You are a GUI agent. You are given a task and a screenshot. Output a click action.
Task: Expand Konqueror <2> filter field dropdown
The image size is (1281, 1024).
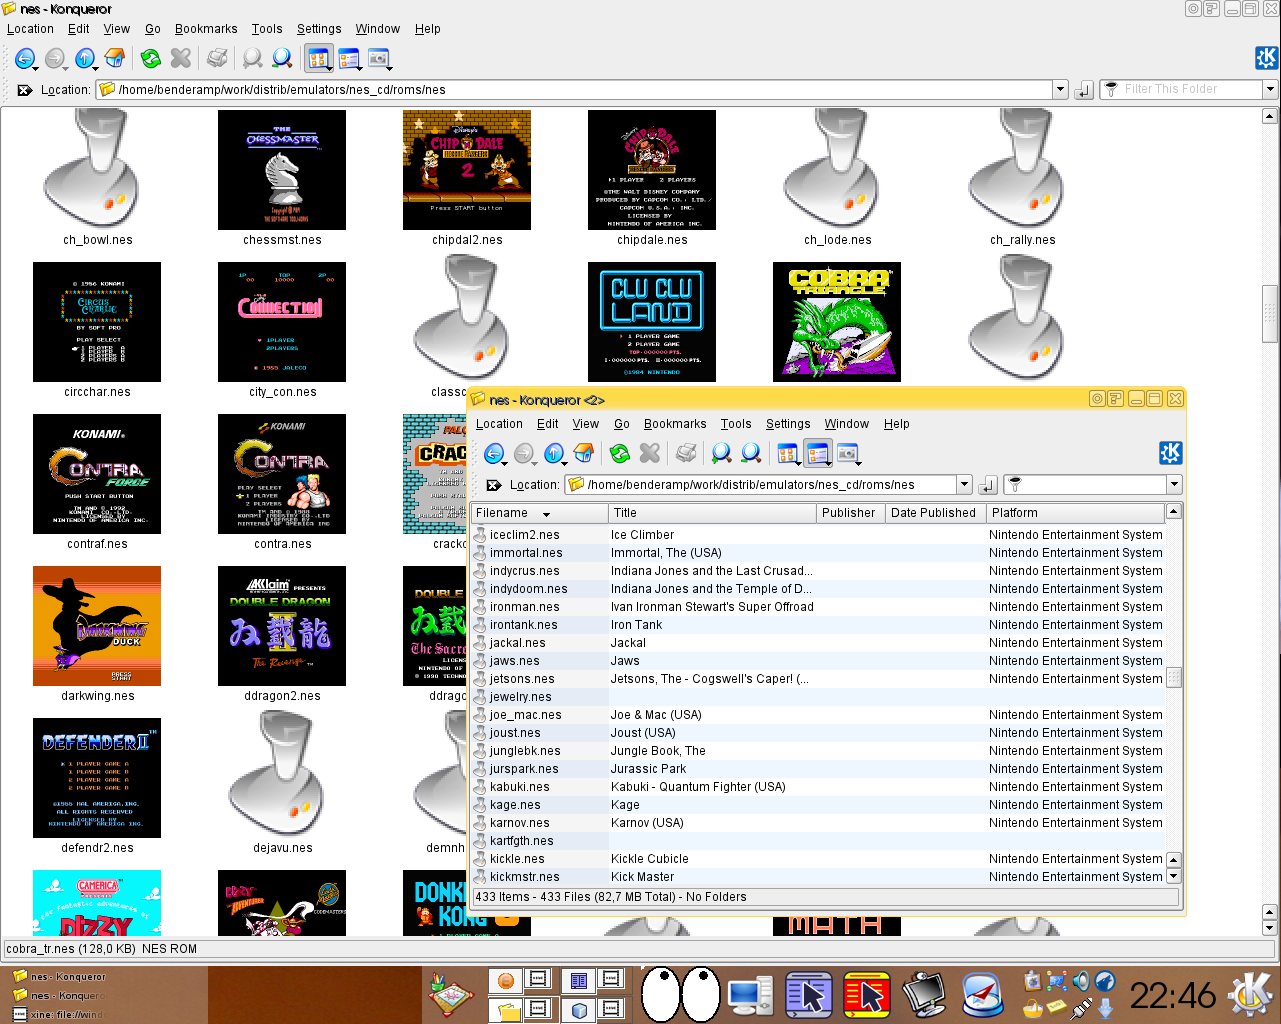[x=1175, y=485]
